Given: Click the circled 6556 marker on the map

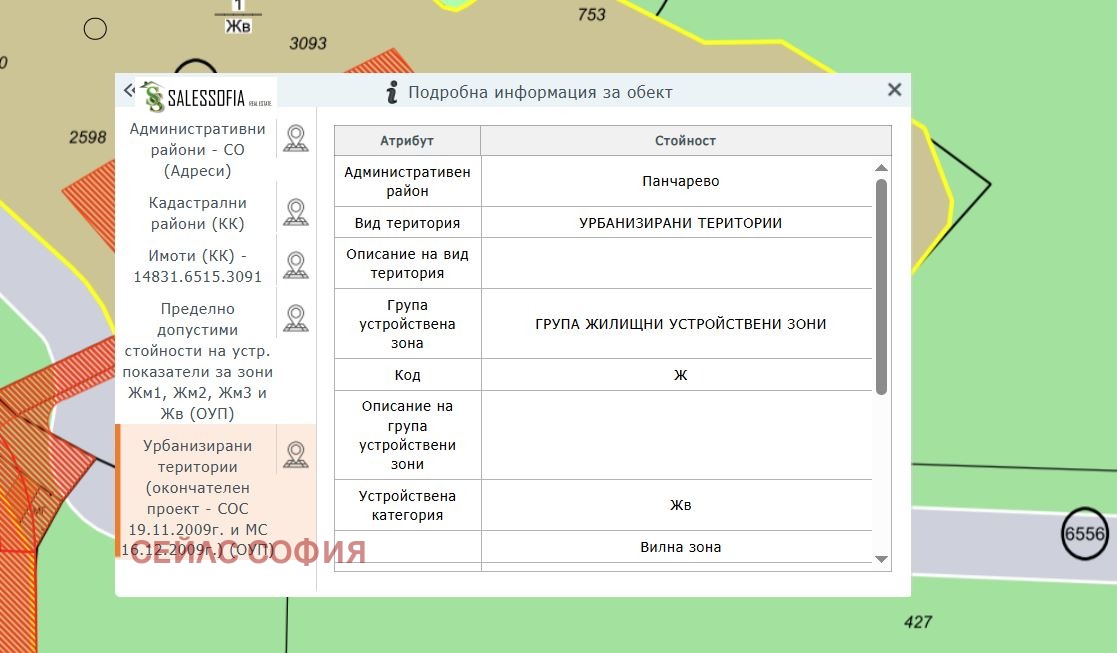Looking at the screenshot, I should click(1084, 534).
